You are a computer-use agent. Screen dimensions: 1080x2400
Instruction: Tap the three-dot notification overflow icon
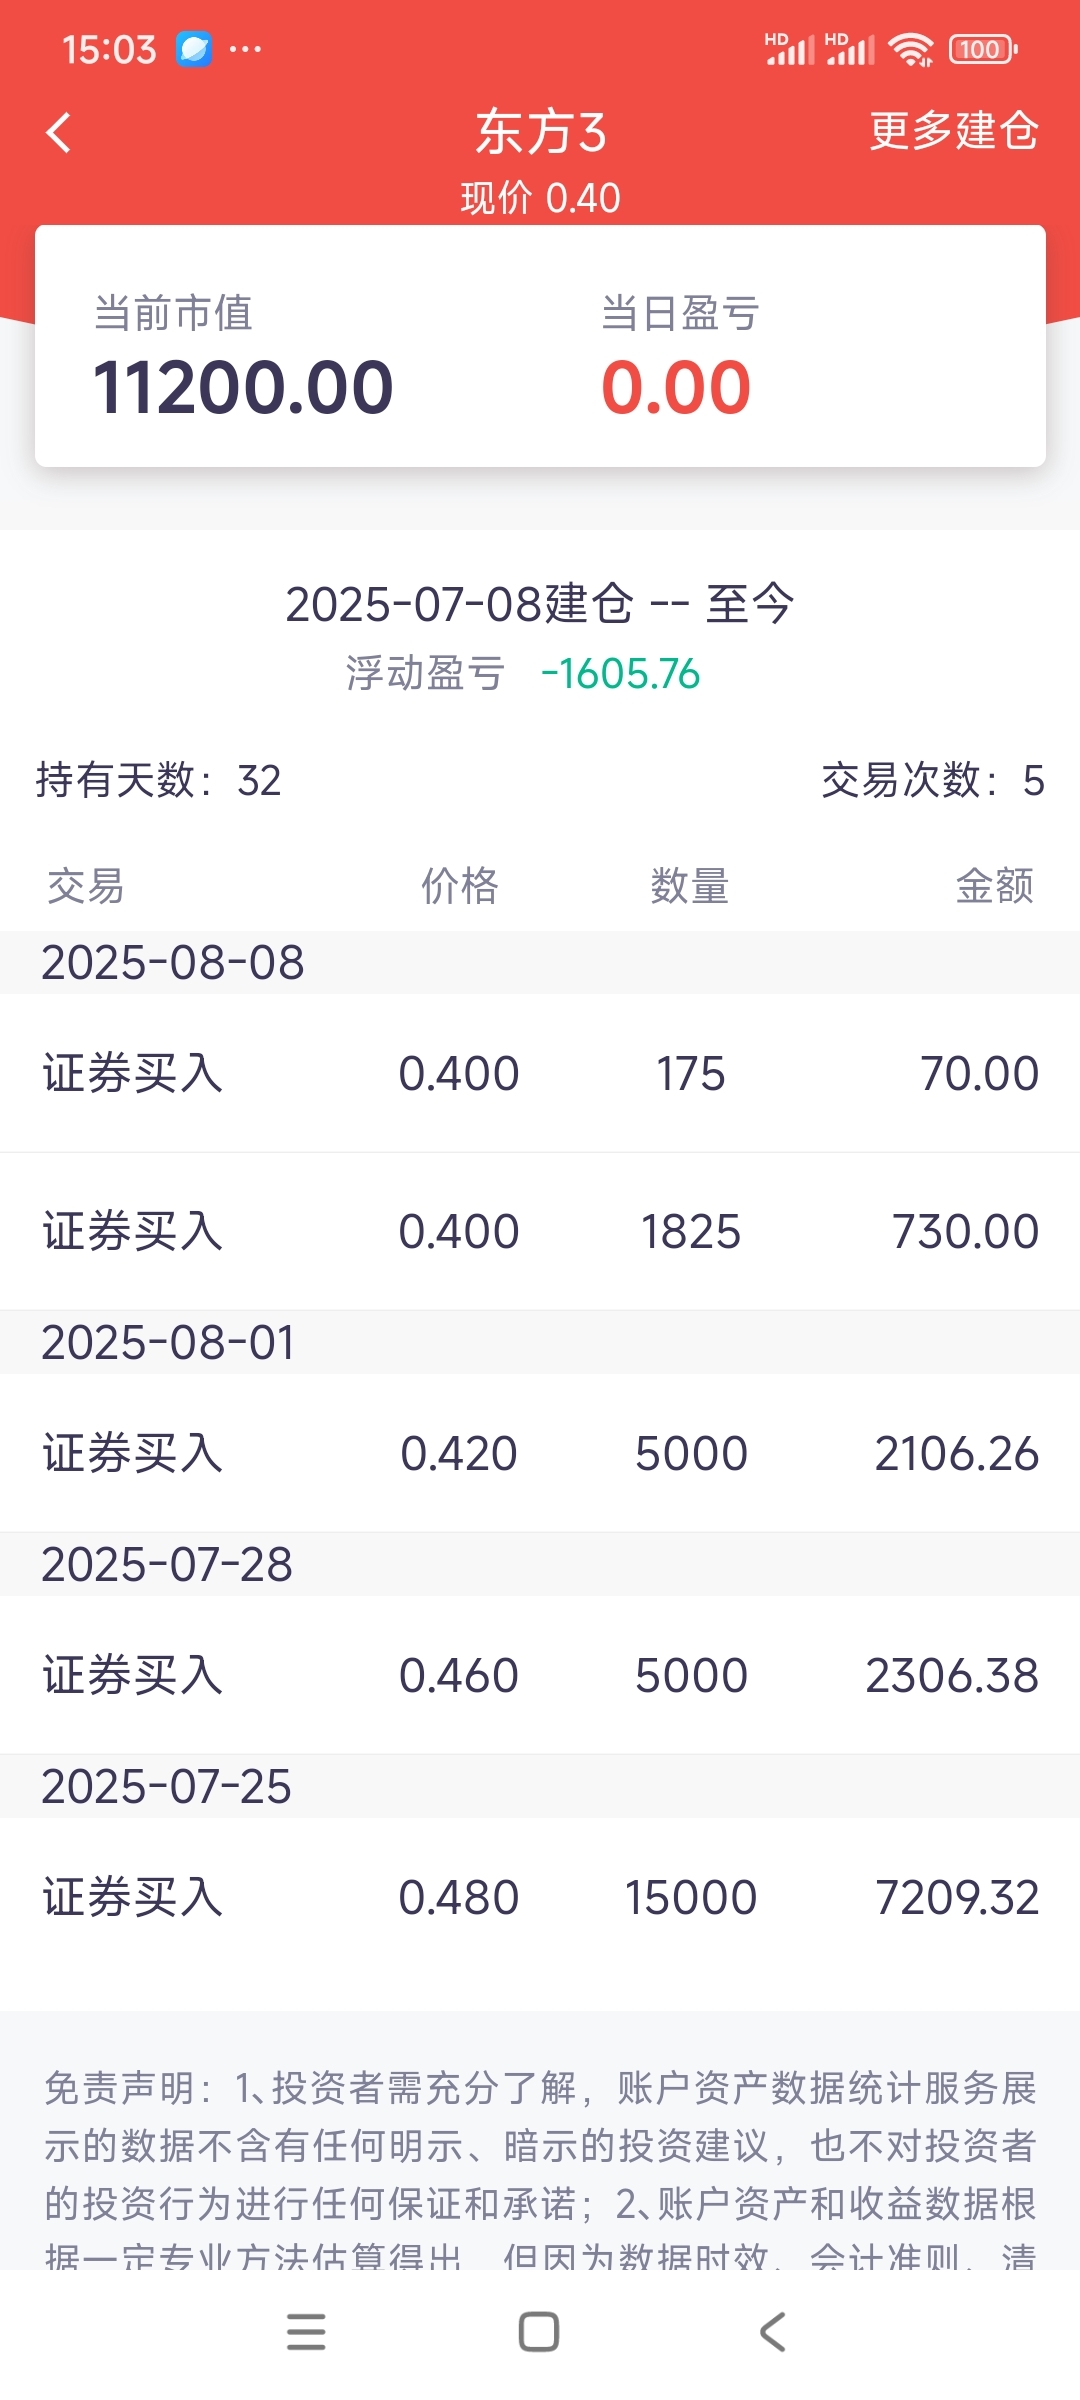(x=245, y=49)
